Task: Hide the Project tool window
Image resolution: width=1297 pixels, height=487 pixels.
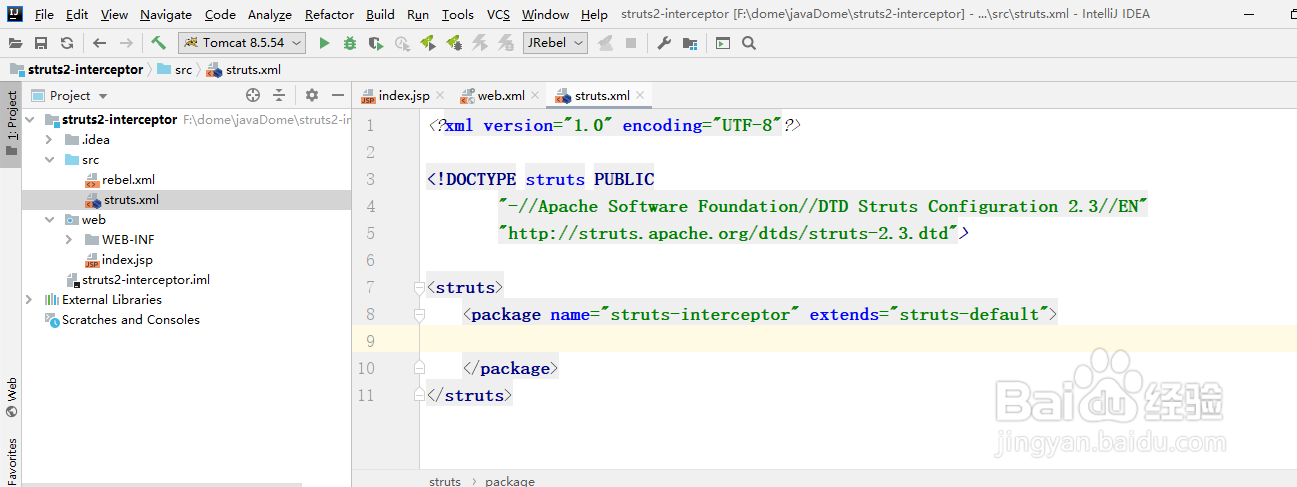Action: point(338,95)
